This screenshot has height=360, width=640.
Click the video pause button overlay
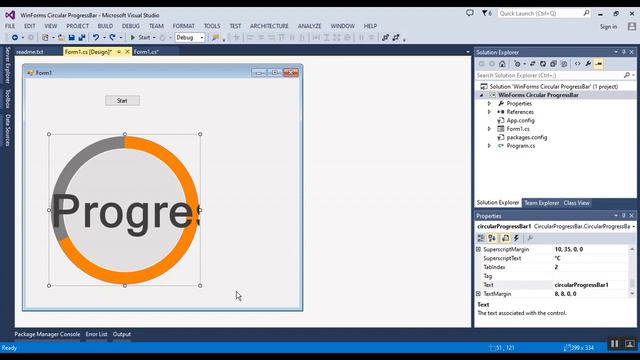click(x=614, y=344)
